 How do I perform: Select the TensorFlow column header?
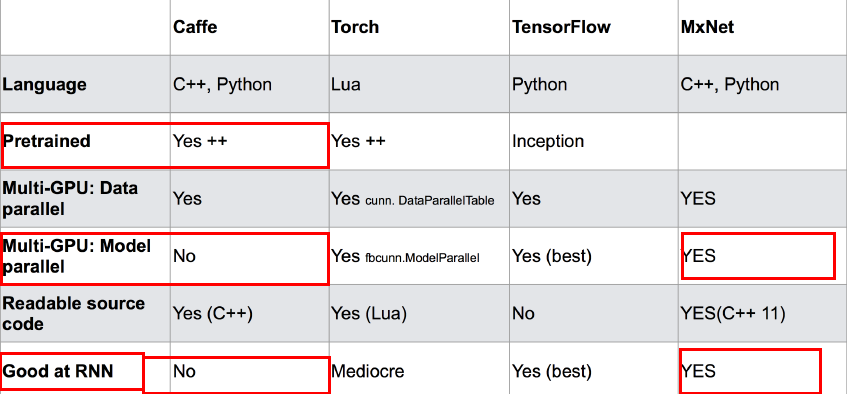tap(561, 27)
